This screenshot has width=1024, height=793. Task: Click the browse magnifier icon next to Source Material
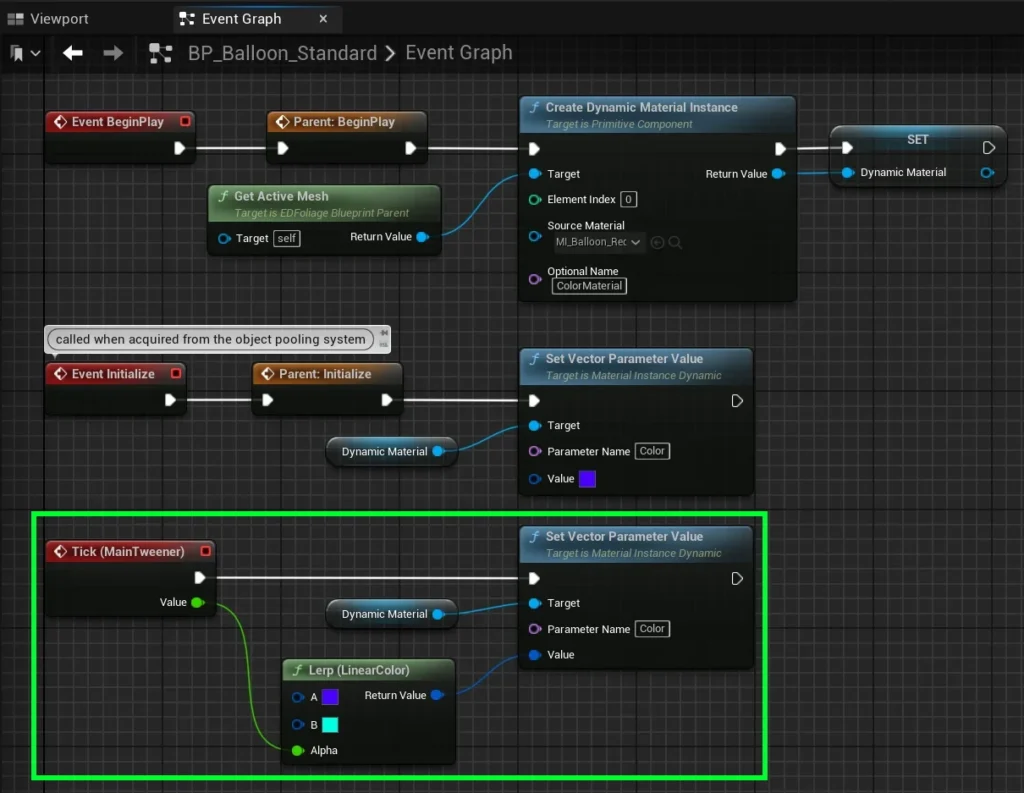pyautogui.click(x=675, y=242)
